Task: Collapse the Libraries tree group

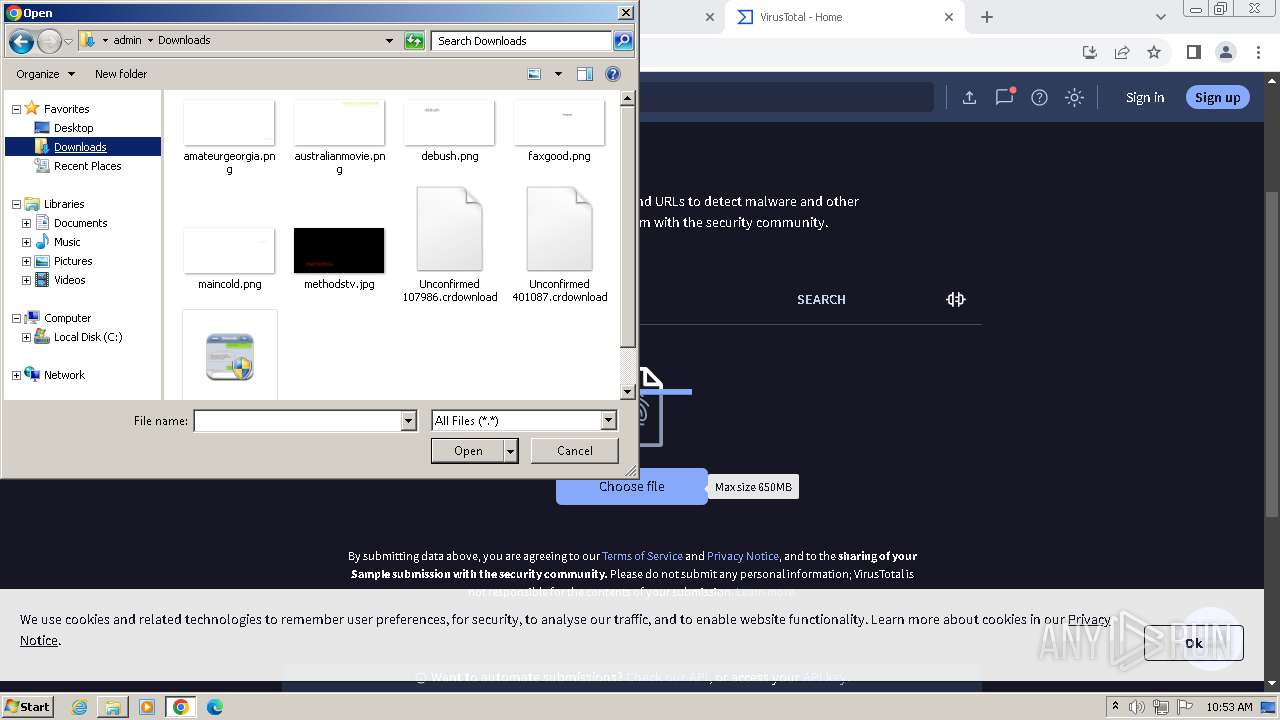Action: tap(16, 204)
